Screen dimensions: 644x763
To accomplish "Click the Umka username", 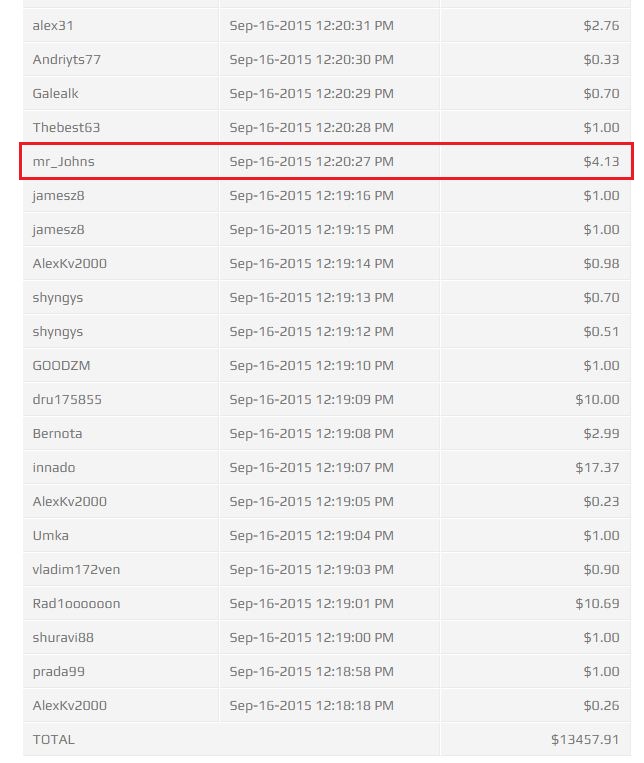I will [x=51, y=535].
